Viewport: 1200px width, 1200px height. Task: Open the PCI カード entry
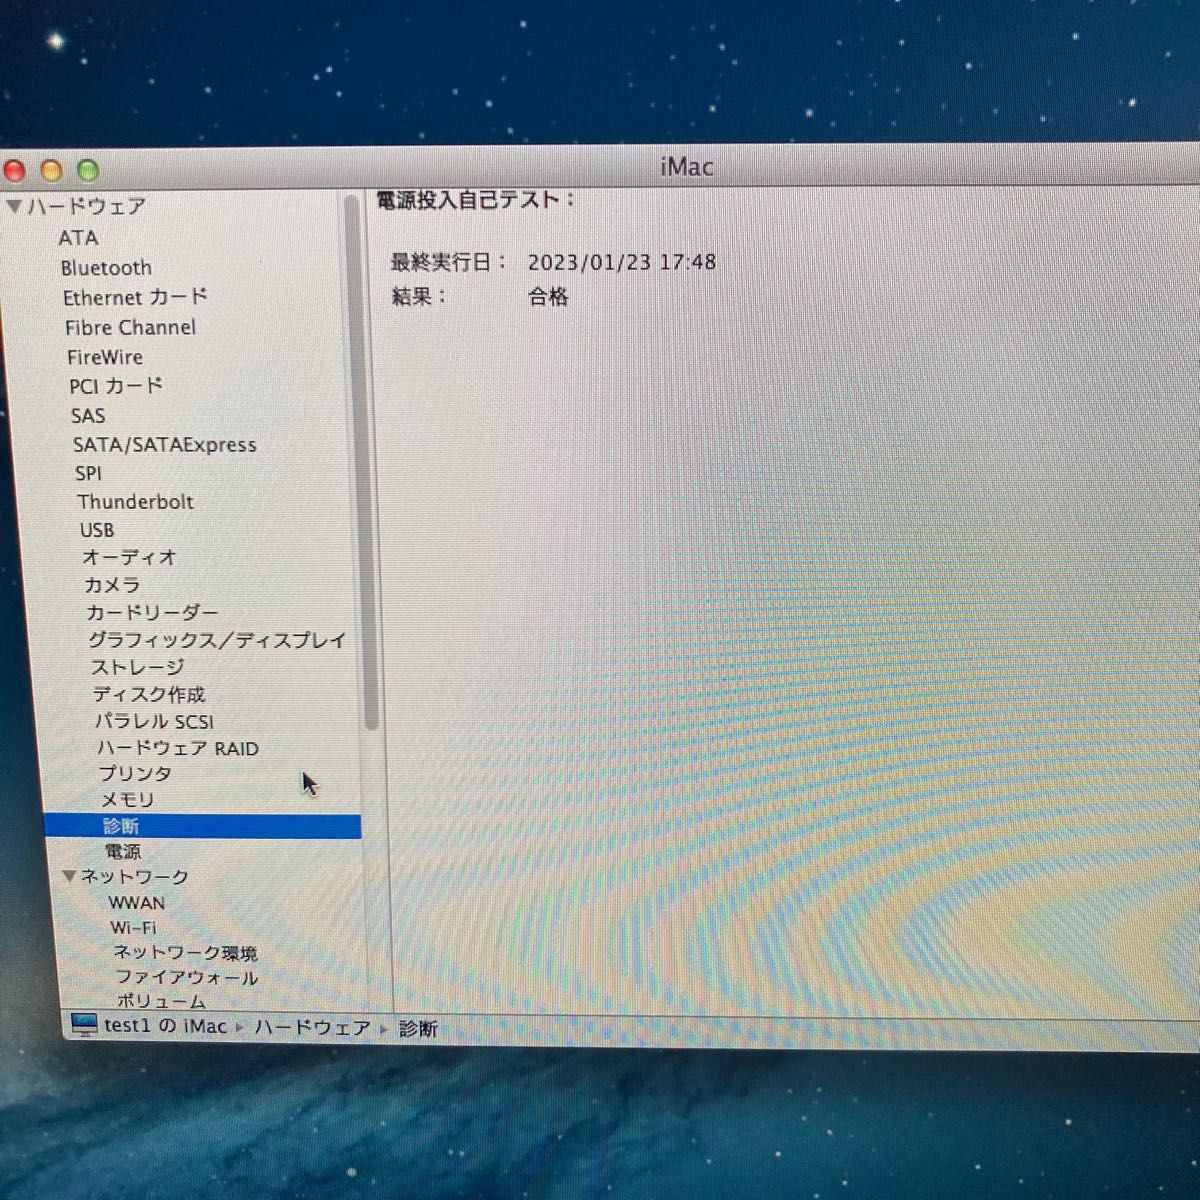[x=116, y=386]
